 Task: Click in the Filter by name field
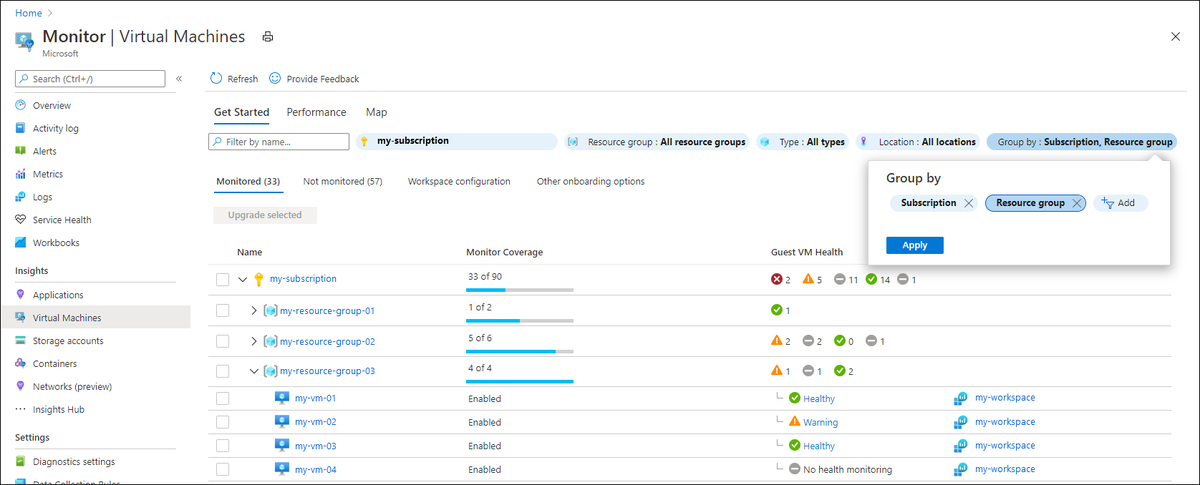(x=279, y=142)
